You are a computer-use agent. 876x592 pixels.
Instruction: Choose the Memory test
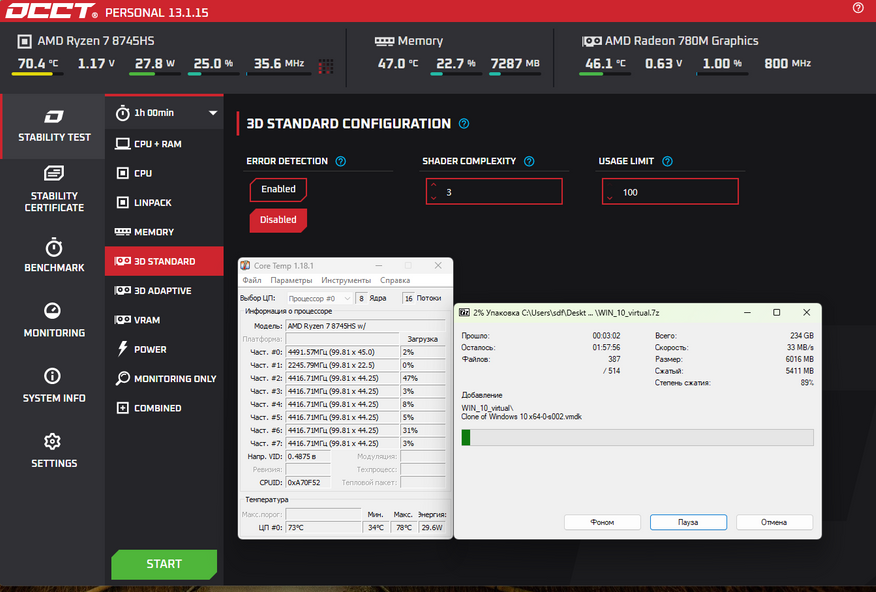coord(164,232)
